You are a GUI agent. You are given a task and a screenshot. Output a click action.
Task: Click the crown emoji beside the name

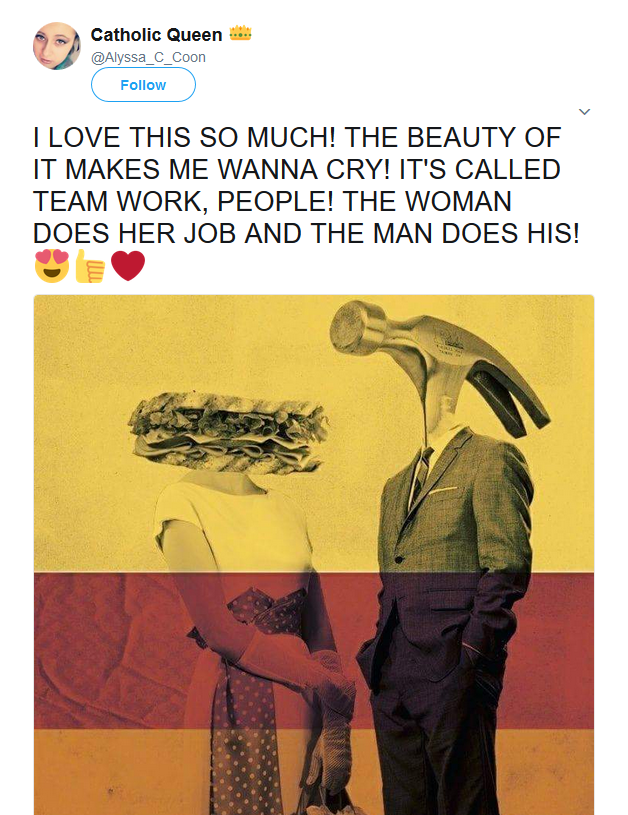tap(240, 34)
